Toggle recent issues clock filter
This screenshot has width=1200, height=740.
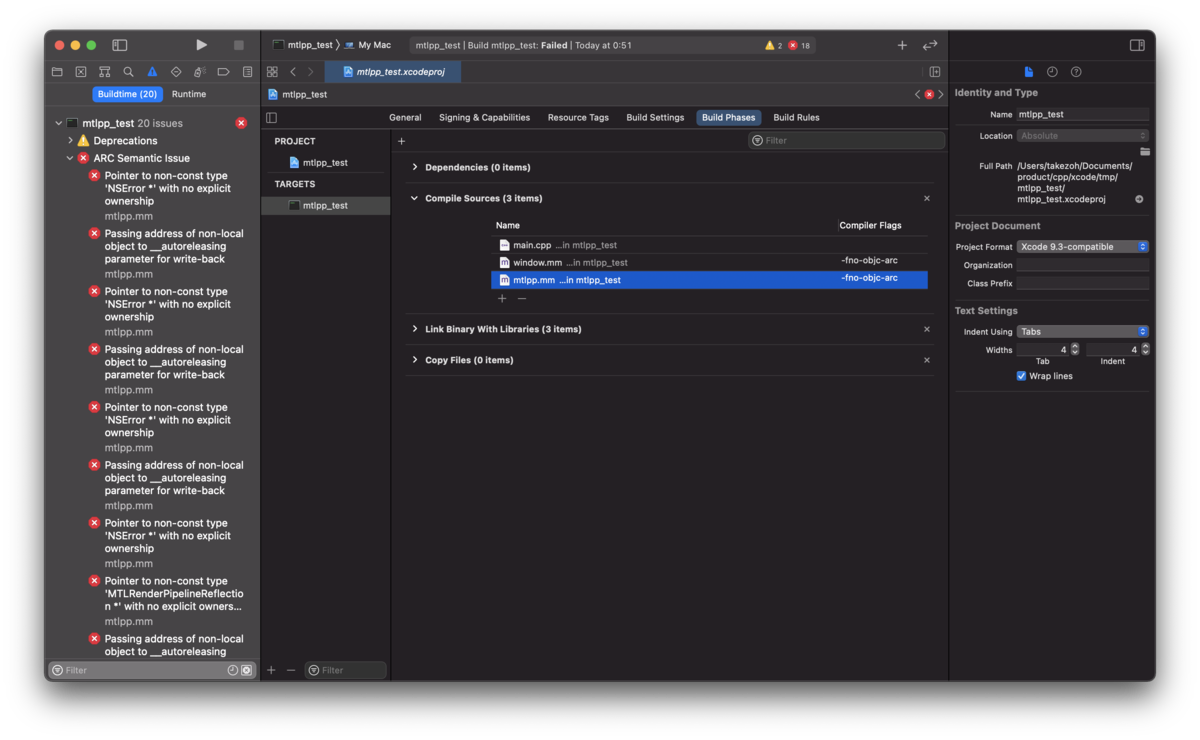[x=232, y=670]
